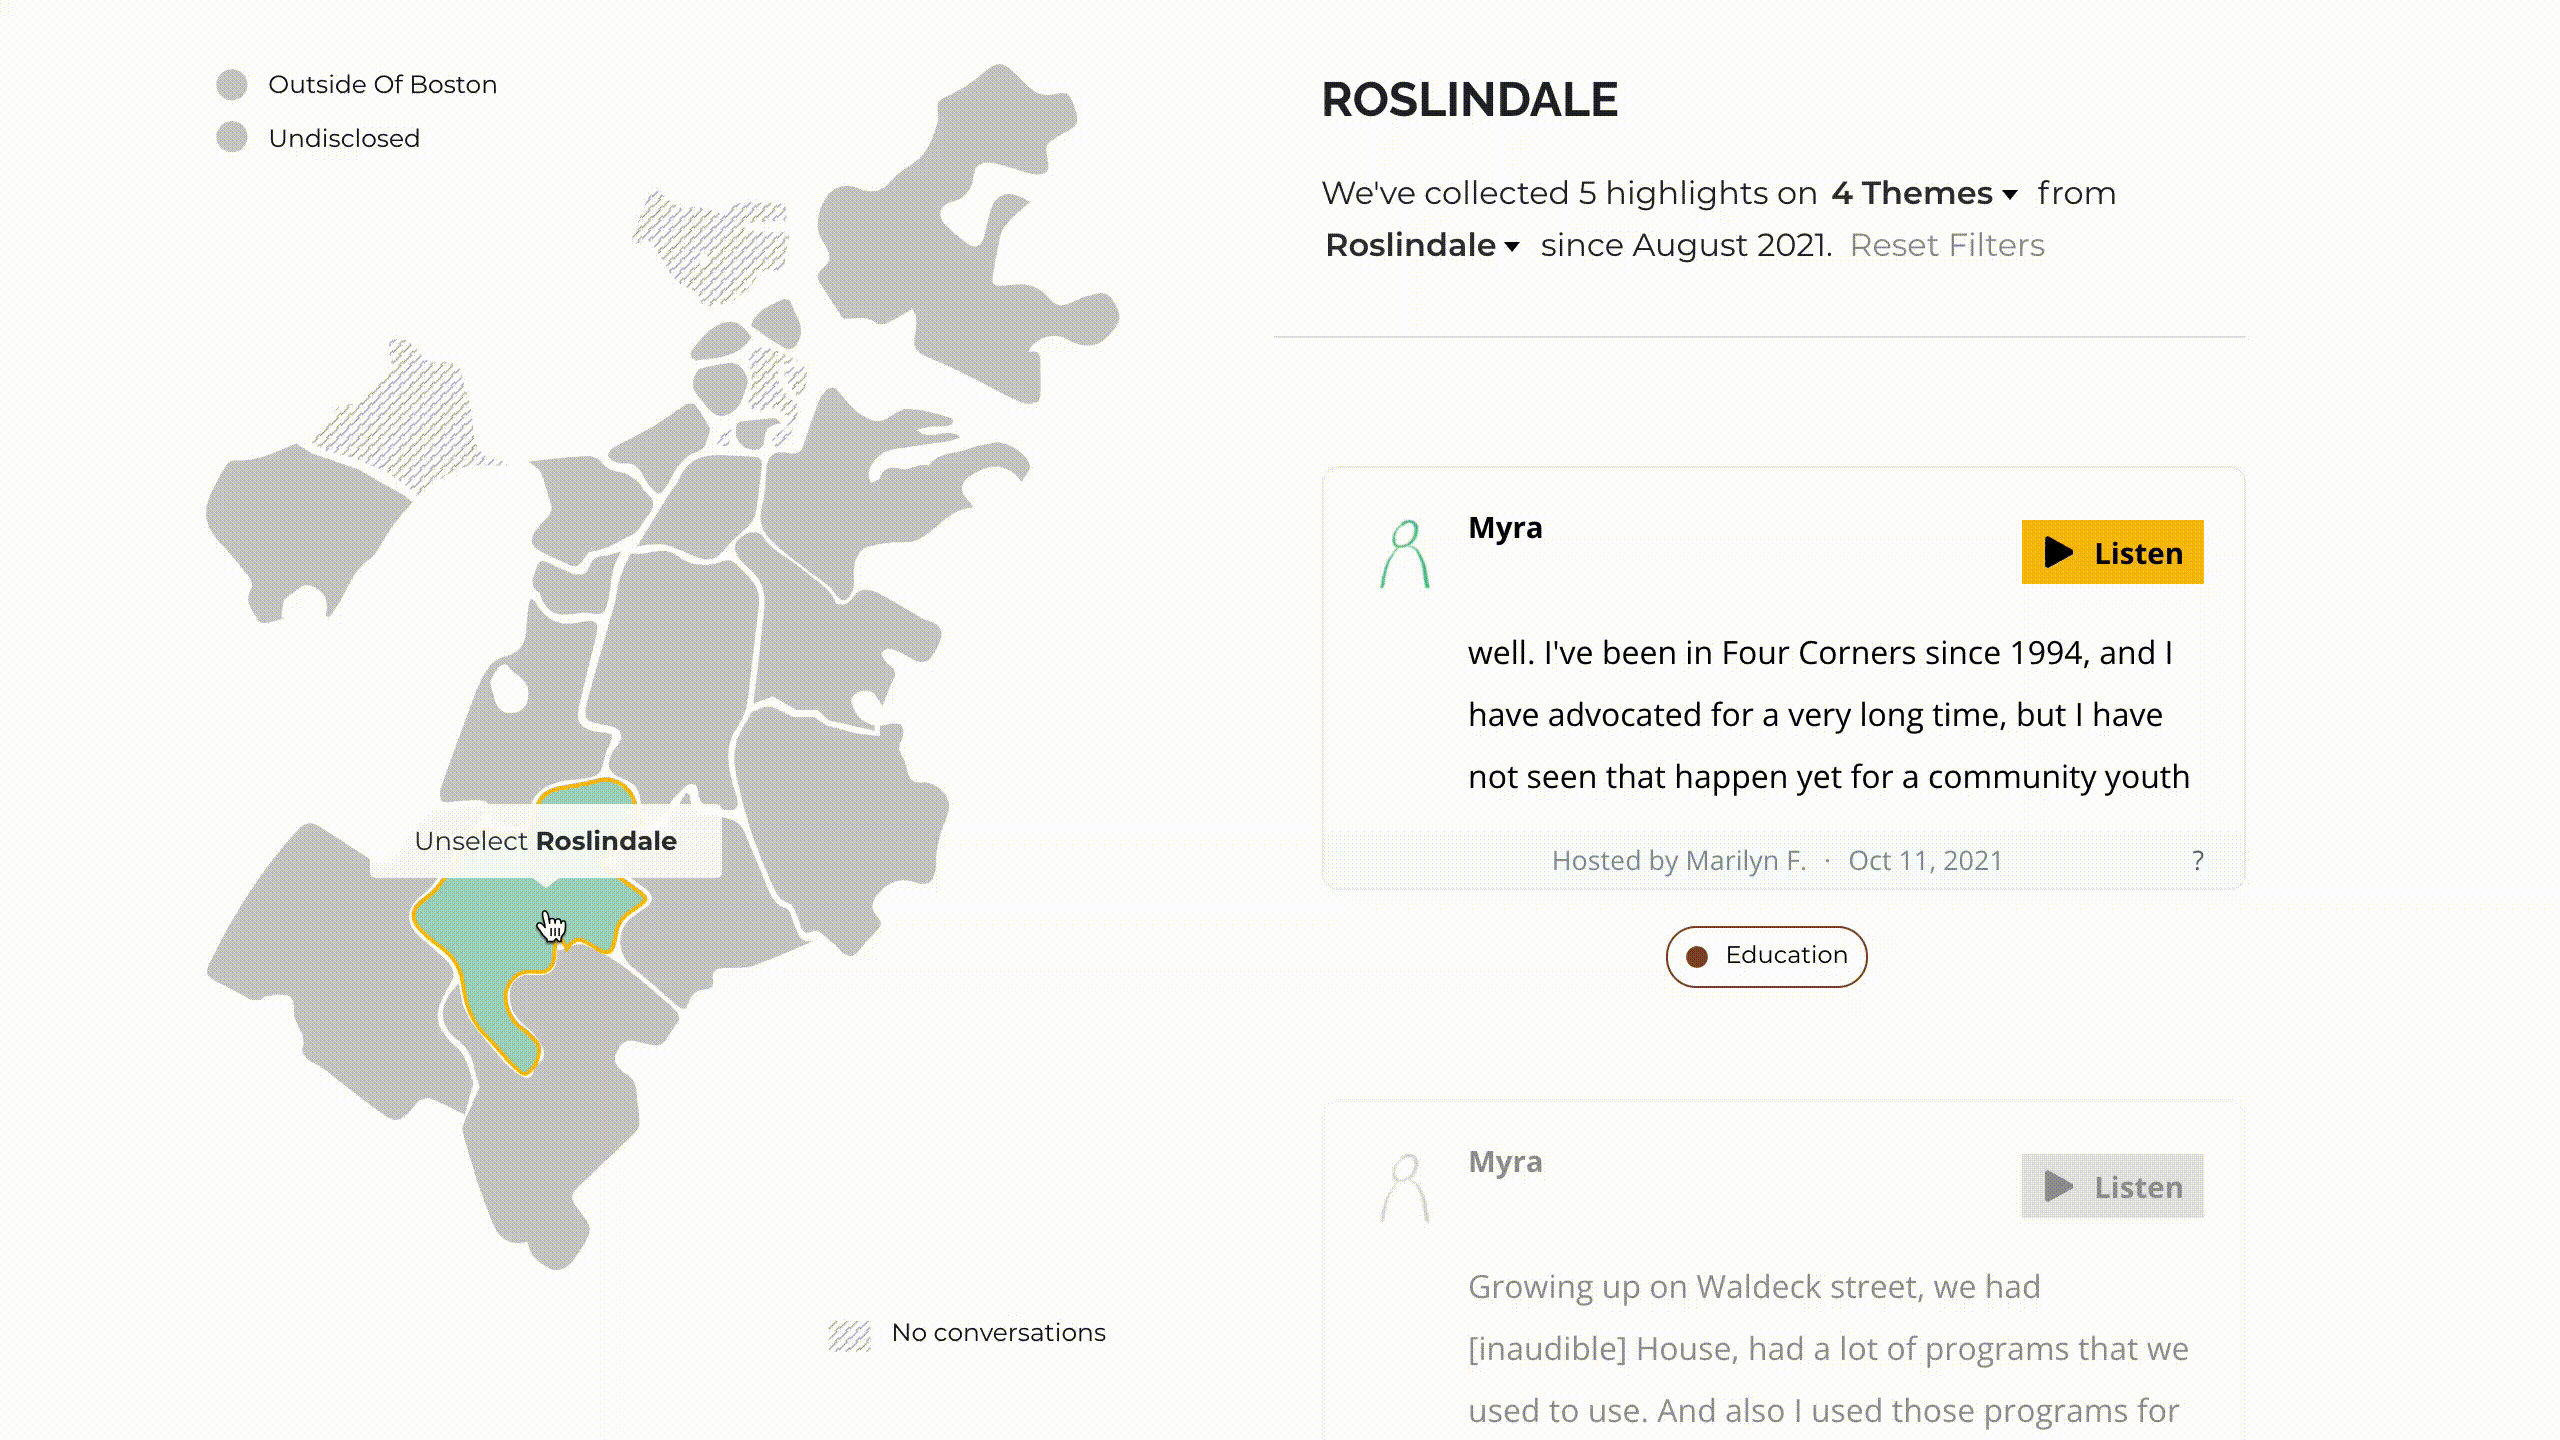
Task: Click Myra's faded avatar icon in second card
Action: point(1405,1188)
